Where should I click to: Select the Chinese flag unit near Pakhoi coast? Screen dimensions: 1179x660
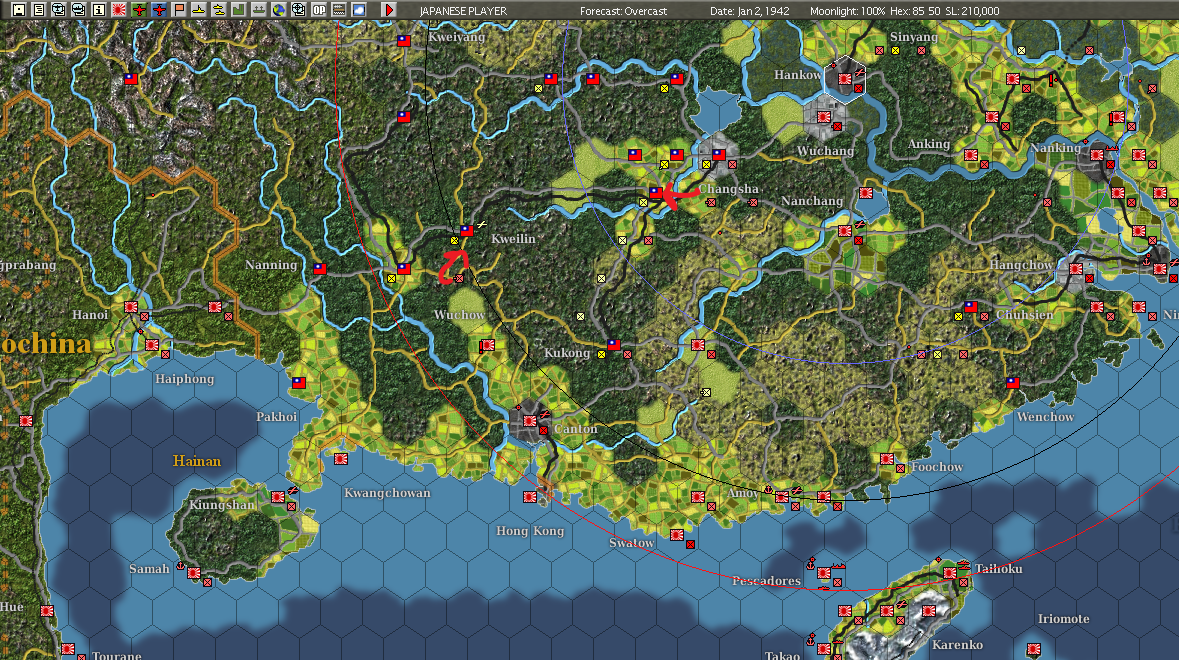pos(299,383)
